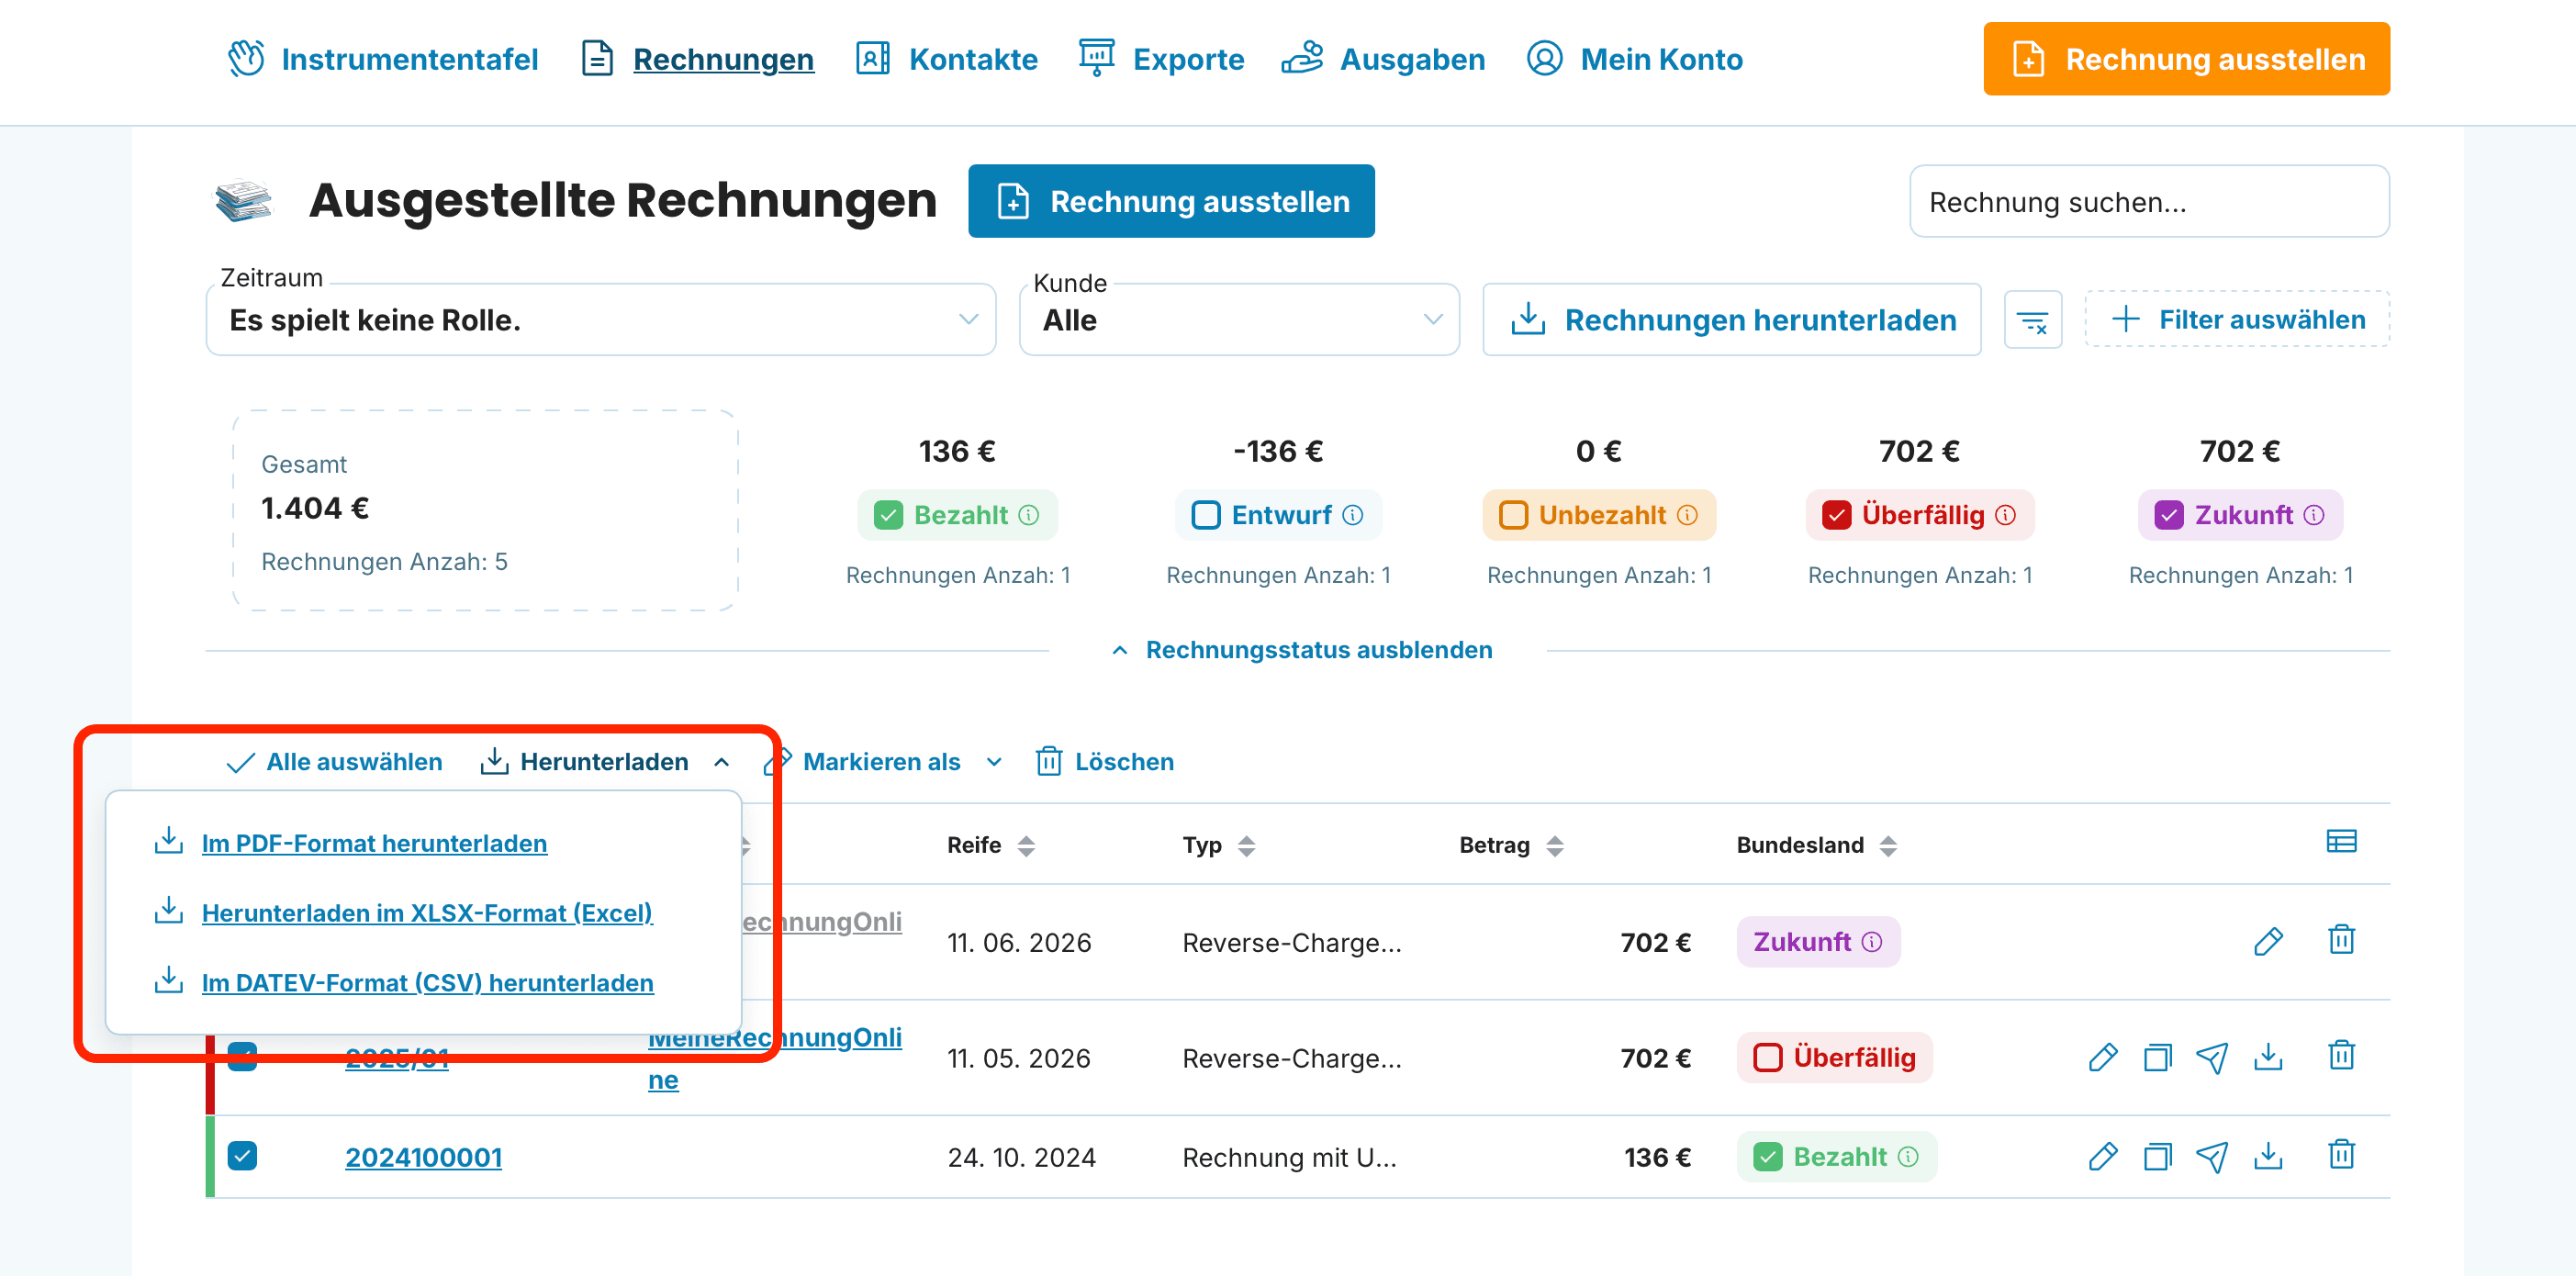This screenshot has height=1276, width=2576.
Task: Expand the Markieren als dropdown
Action: [883, 762]
